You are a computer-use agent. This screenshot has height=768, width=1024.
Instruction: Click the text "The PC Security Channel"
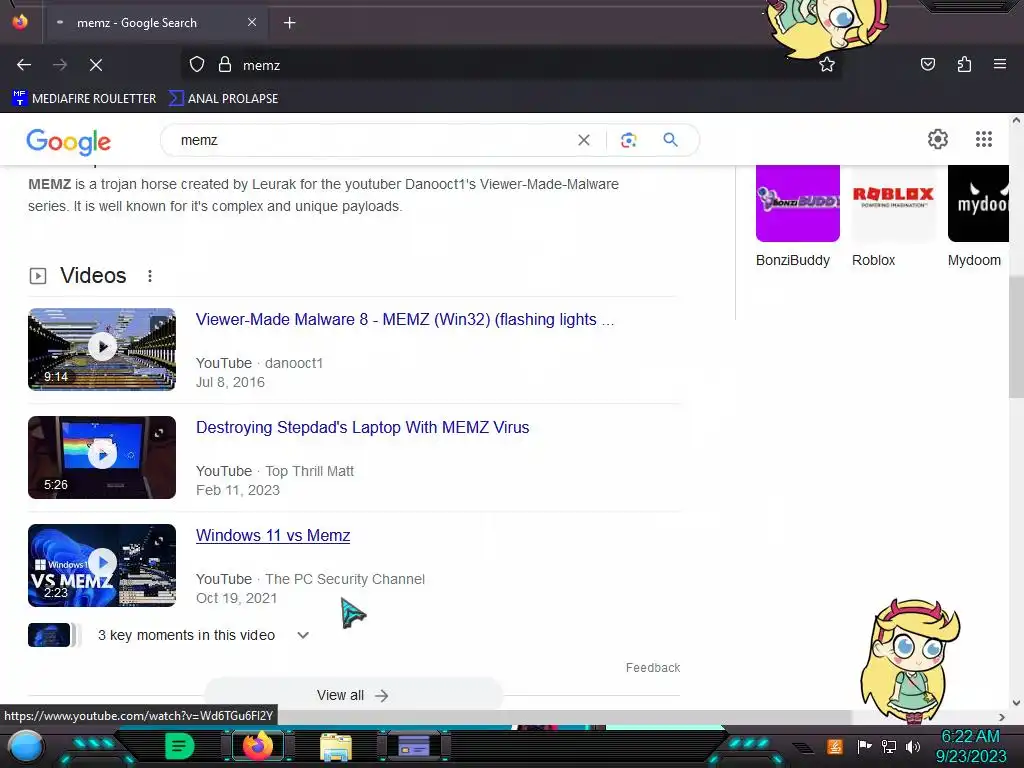(x=345, y=579)
